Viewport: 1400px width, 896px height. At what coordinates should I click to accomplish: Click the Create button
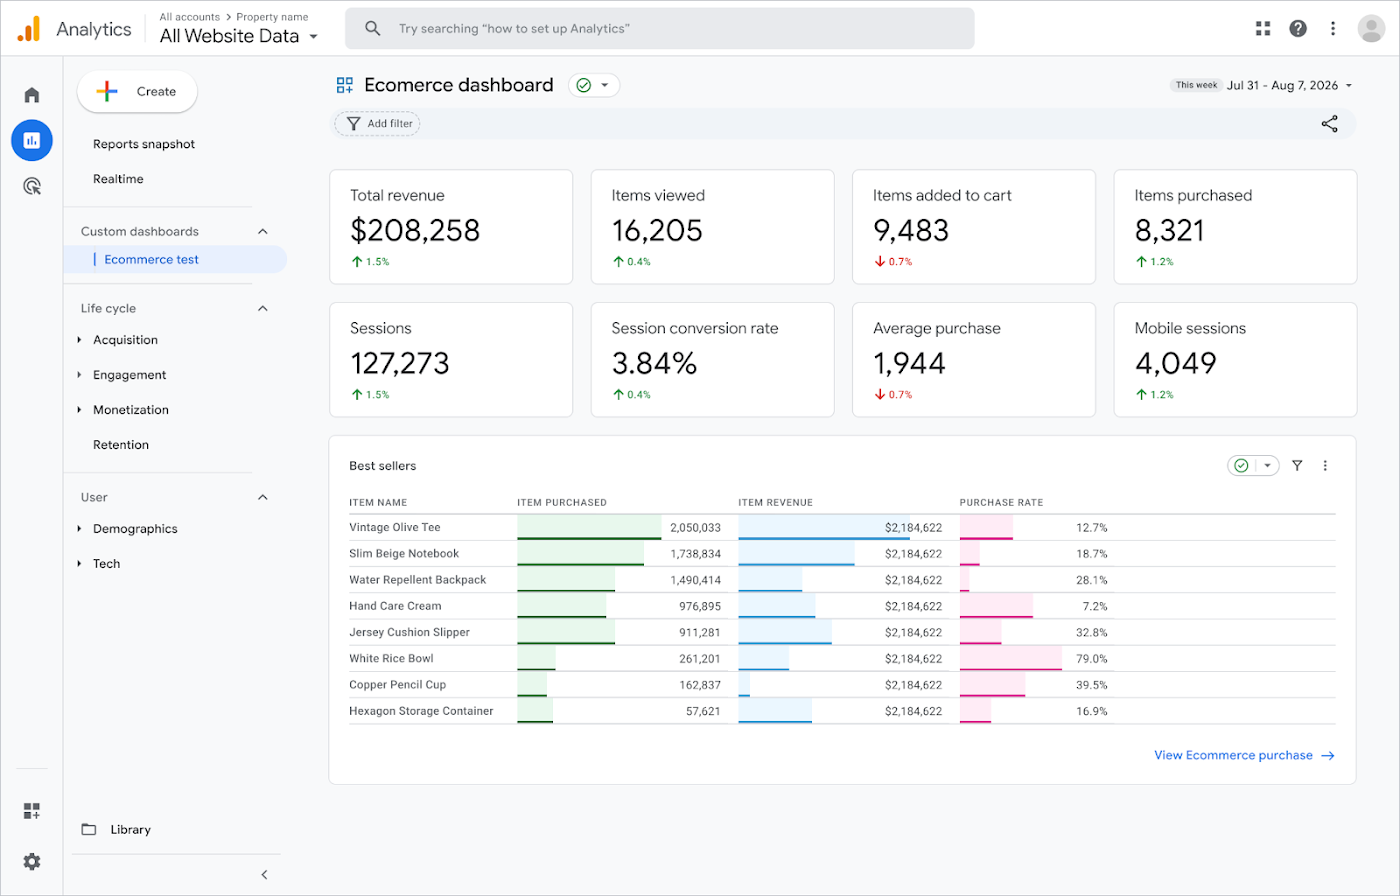pos(137,91)
